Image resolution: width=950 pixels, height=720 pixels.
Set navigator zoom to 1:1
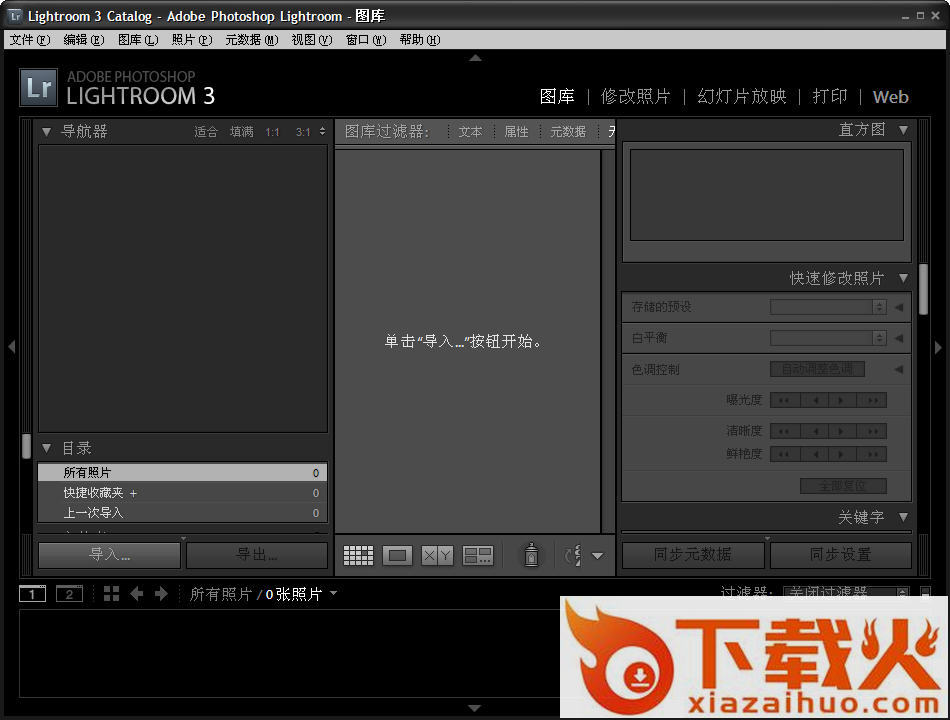pos(273,132)
